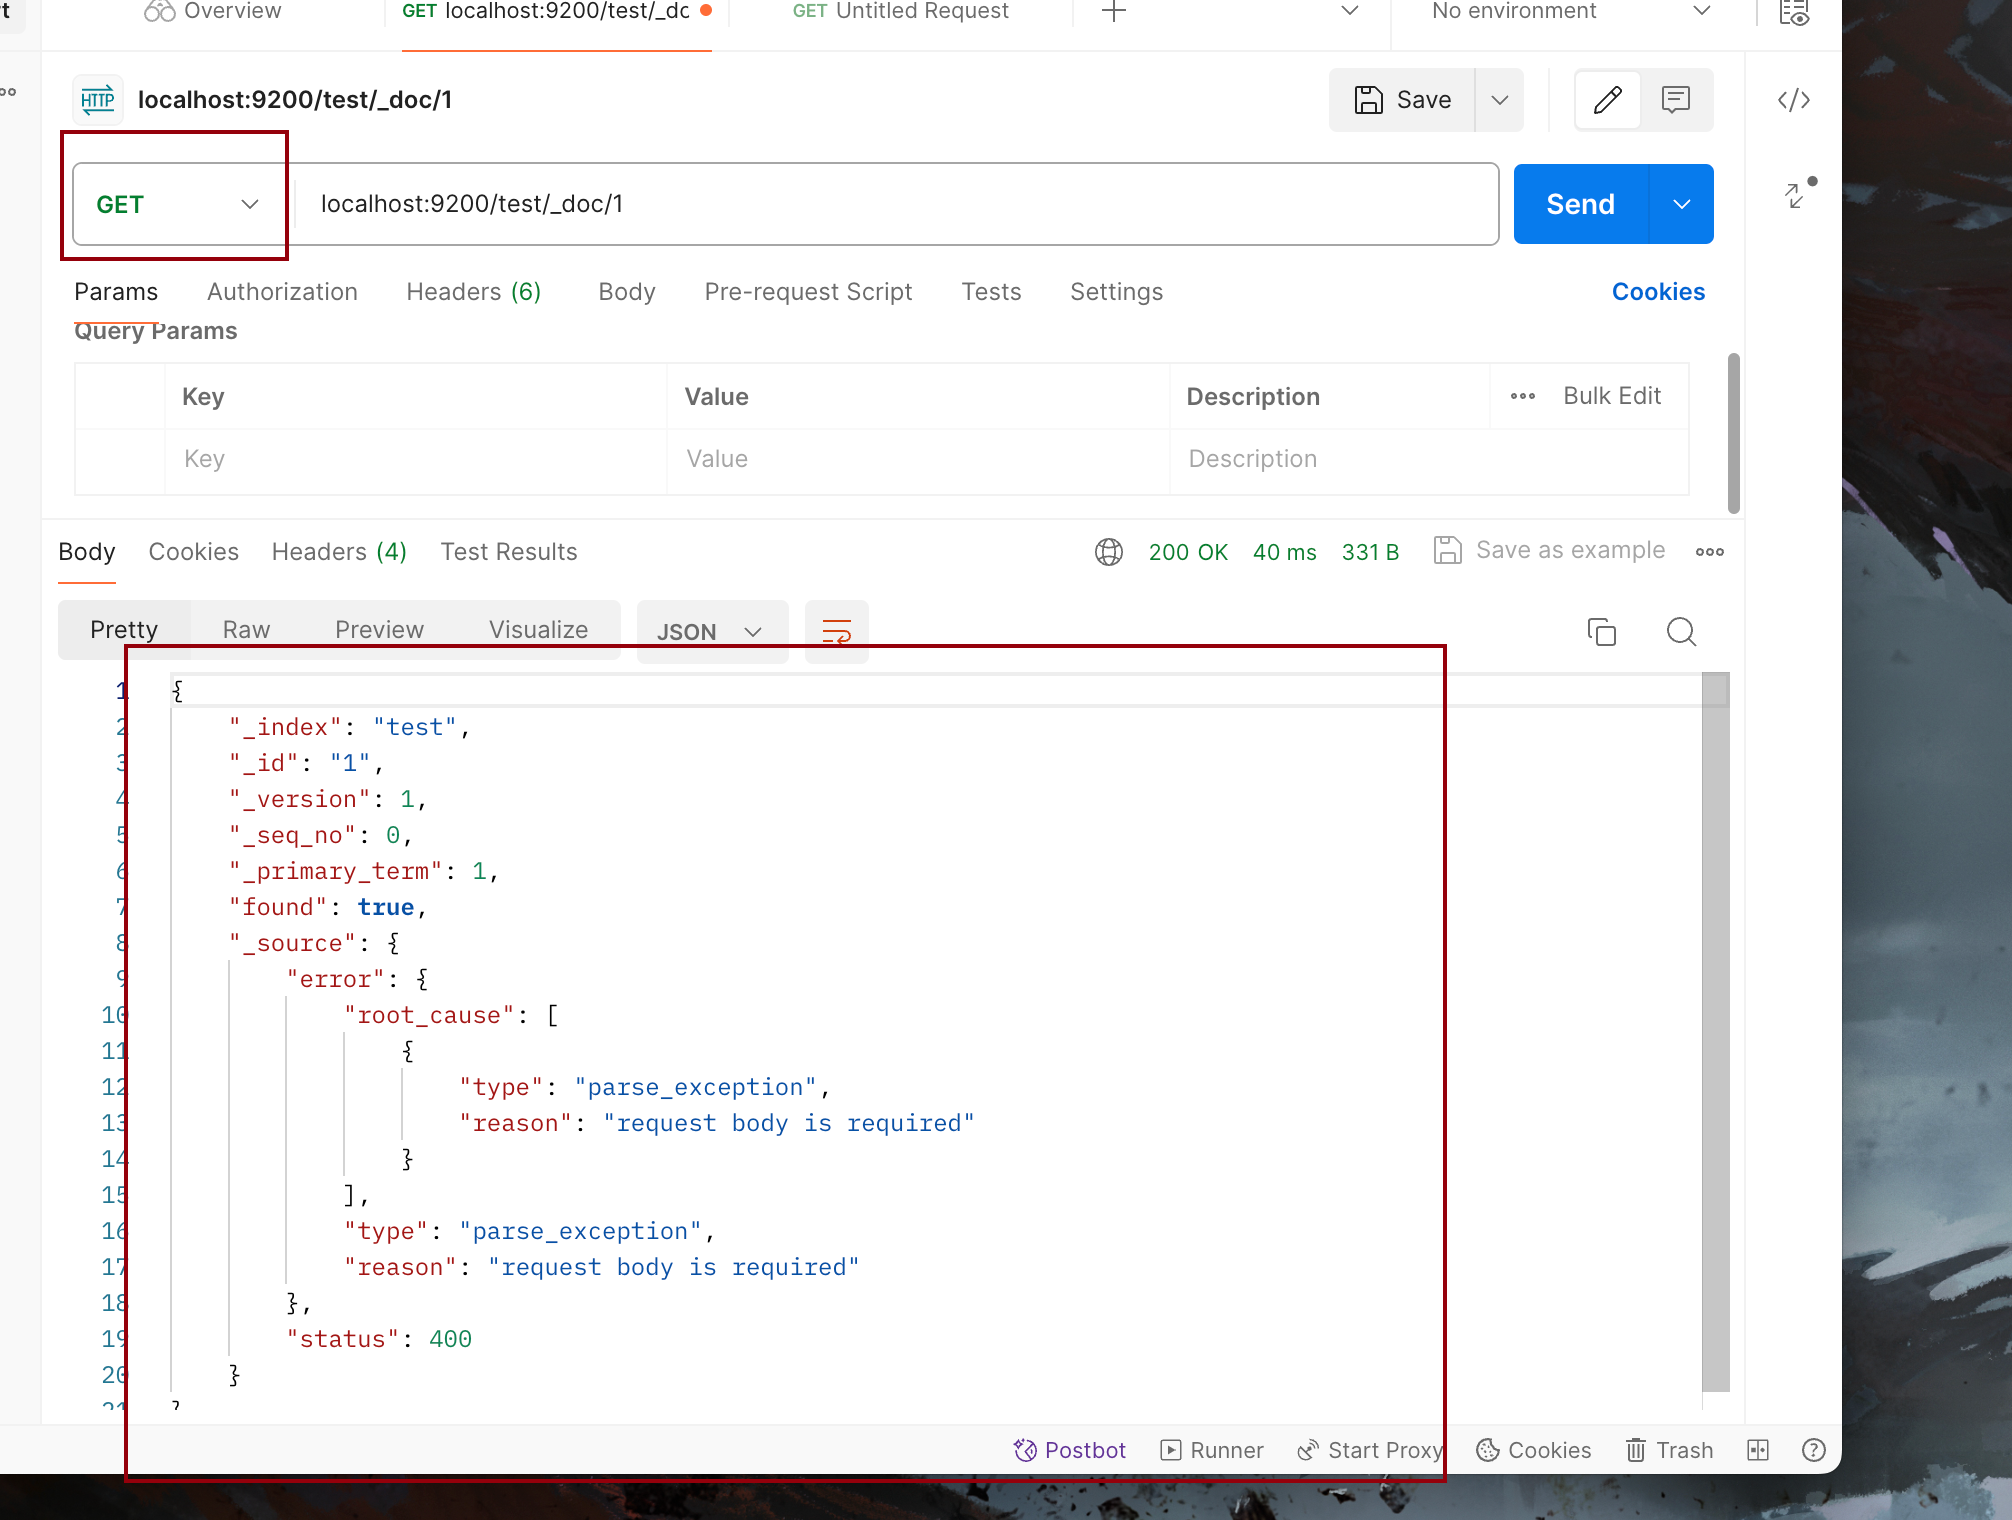
Task: Click the HTTP request type icon
Action: click(x=98, y=100)
